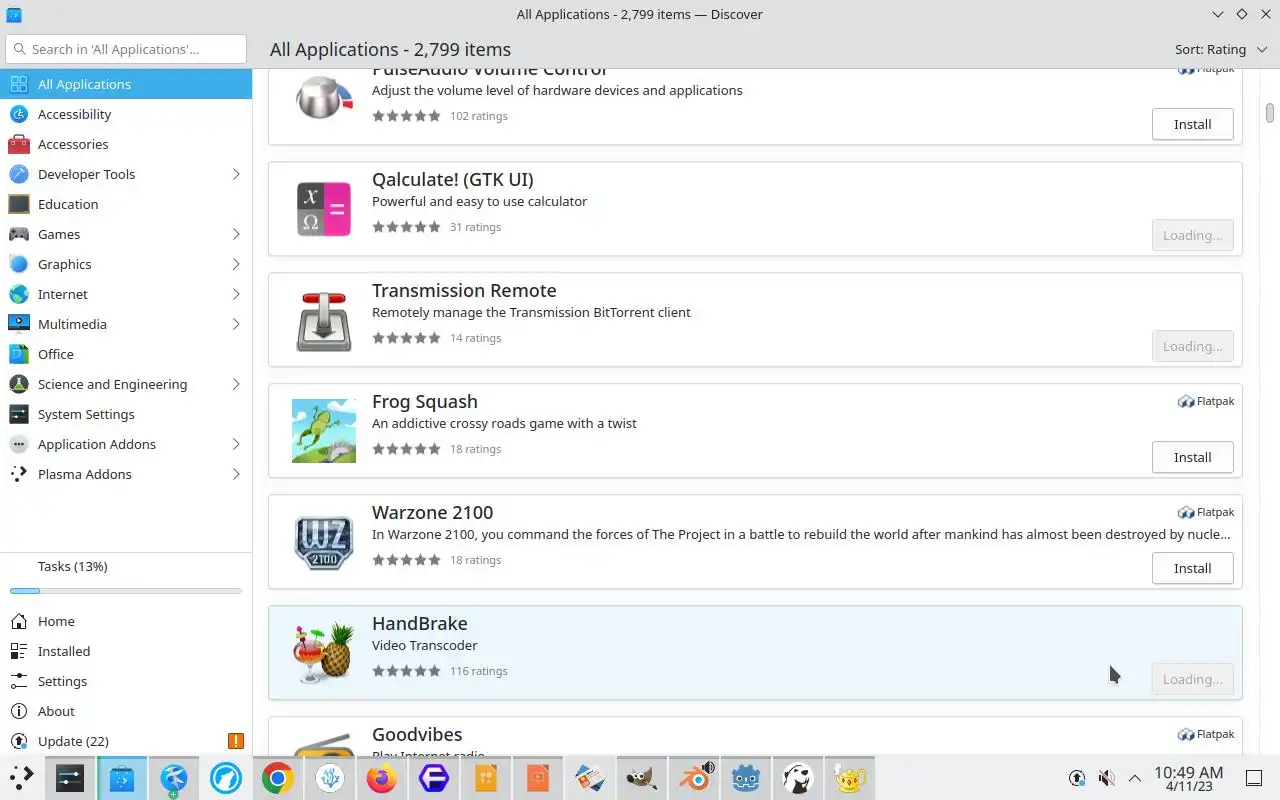This screenshot has width=1280, height=800.
Task: Click the System Settings taskbar icon
Action: [70, 778]
